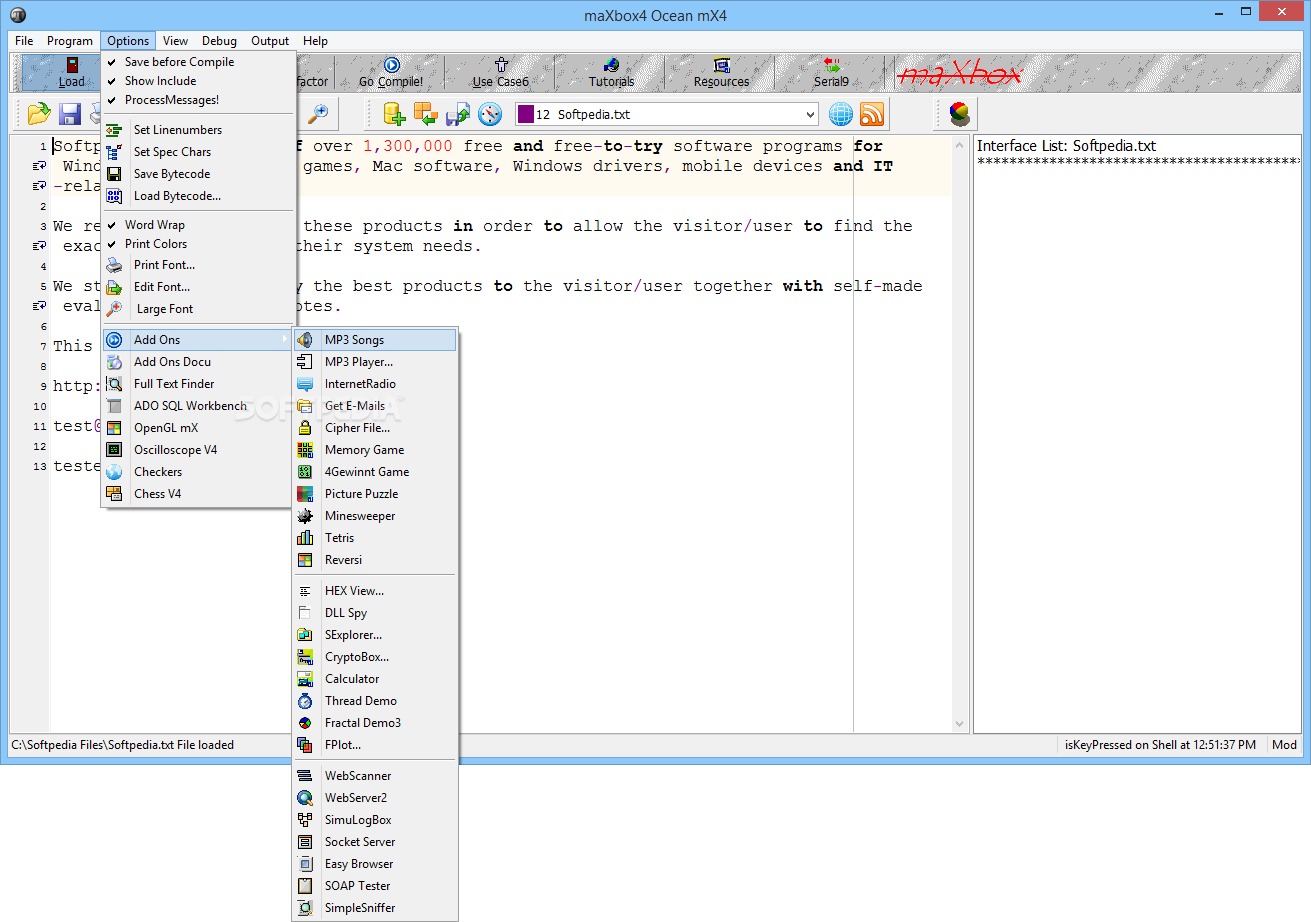The image size is (1311, 922).
Task: Click the magnifier zoom toolbar icon
Action: 318,113
